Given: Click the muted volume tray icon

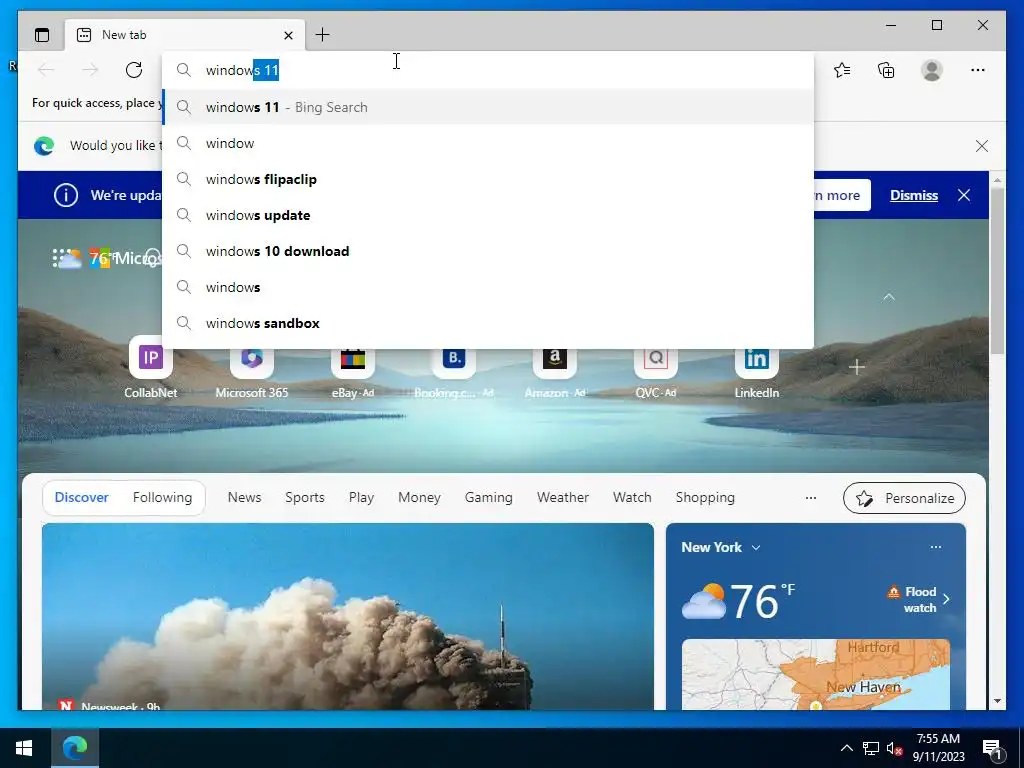Looking at the screenshot, I should pyautogui.click(x=894, y=748).
